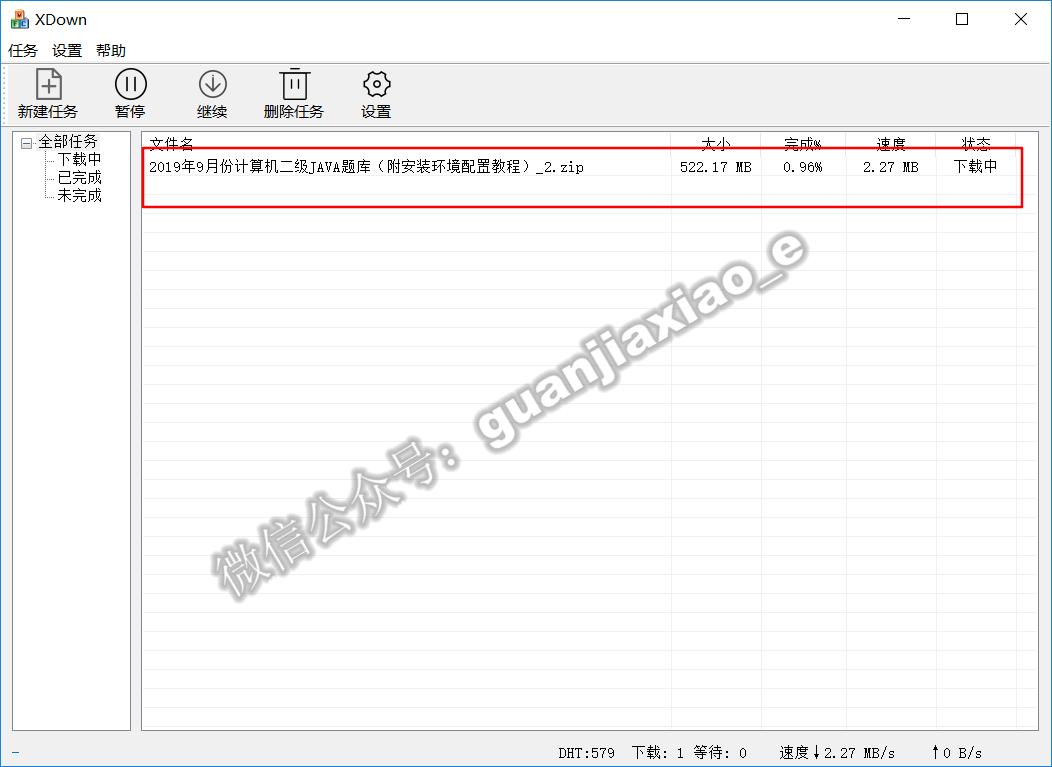
Task: Open the 设置 menu in menu bar
Action: pos(66,50)
